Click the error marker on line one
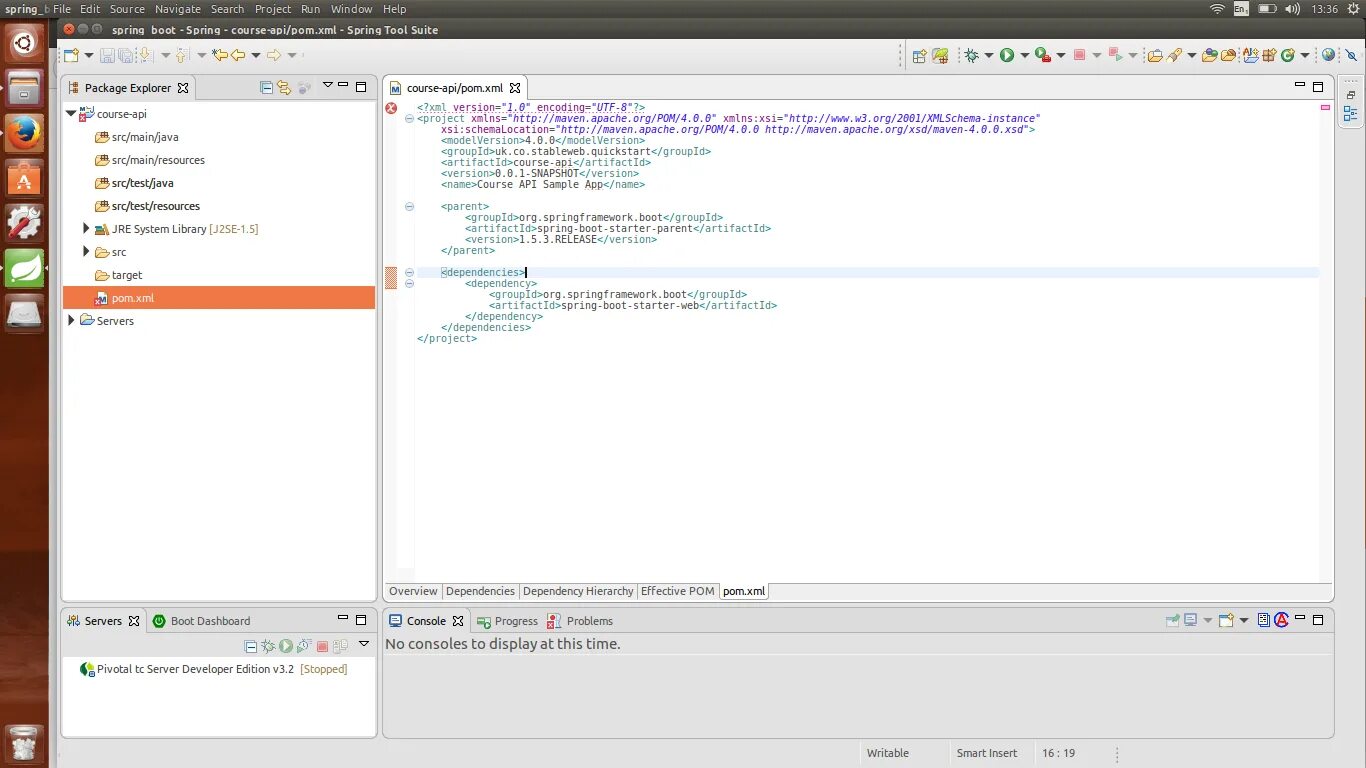 coord(391,108)
